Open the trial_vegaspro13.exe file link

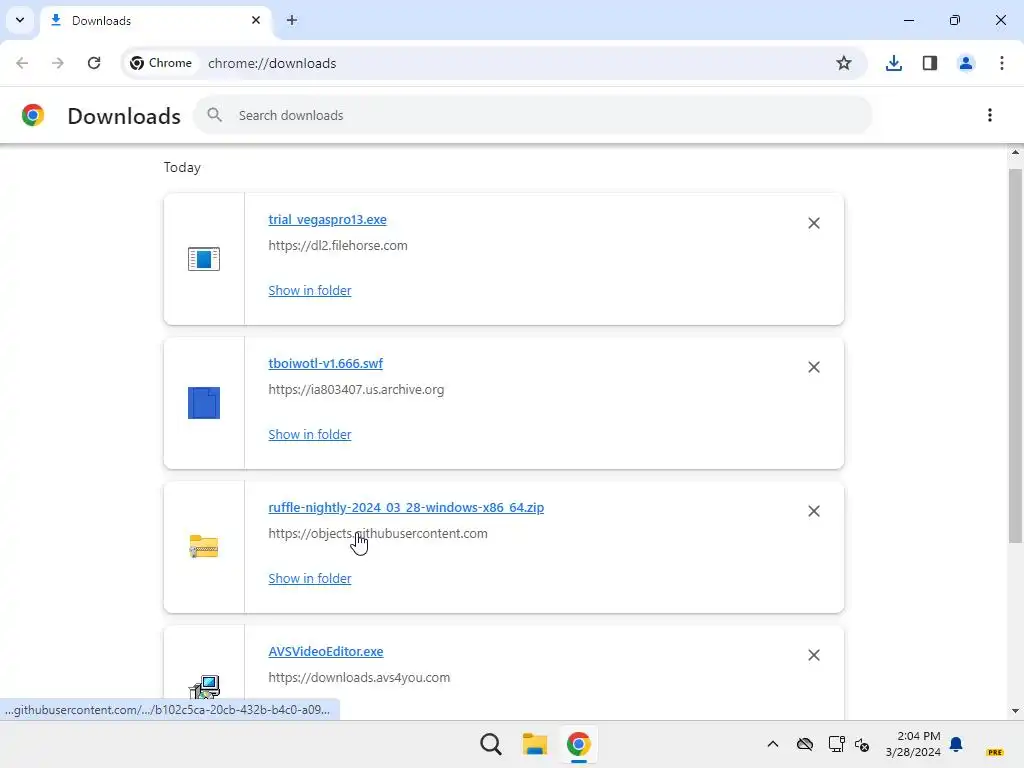(x=327, y=219)
